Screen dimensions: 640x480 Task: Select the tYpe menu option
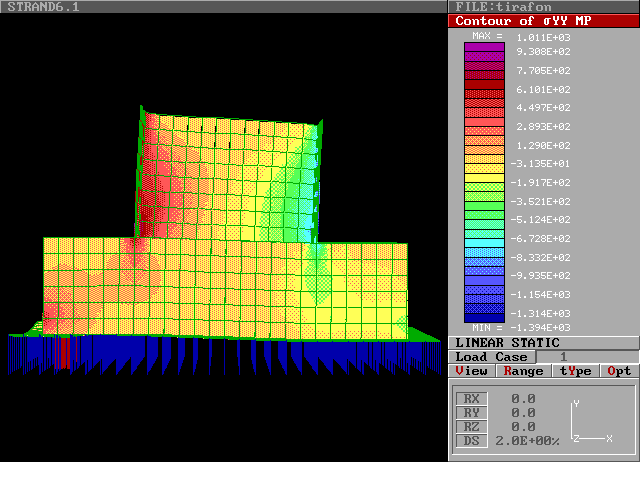click(574, 371)
